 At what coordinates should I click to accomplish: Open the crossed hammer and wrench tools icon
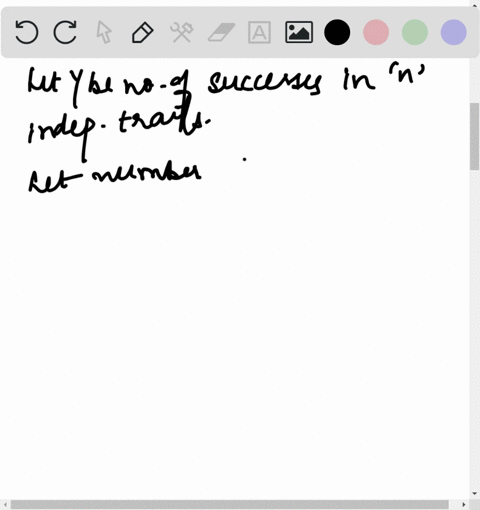coord(182,32)
